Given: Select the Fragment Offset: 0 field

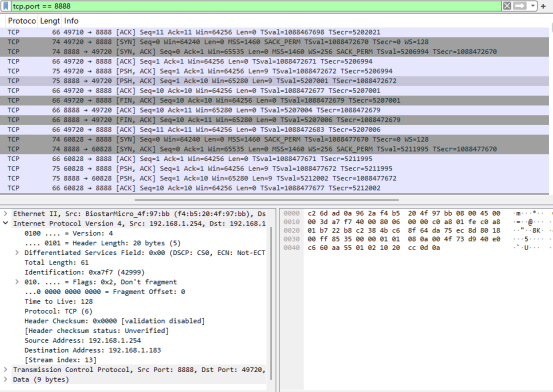Looking at the screenshot, I should pyautogui.click(x=105, y=292).
